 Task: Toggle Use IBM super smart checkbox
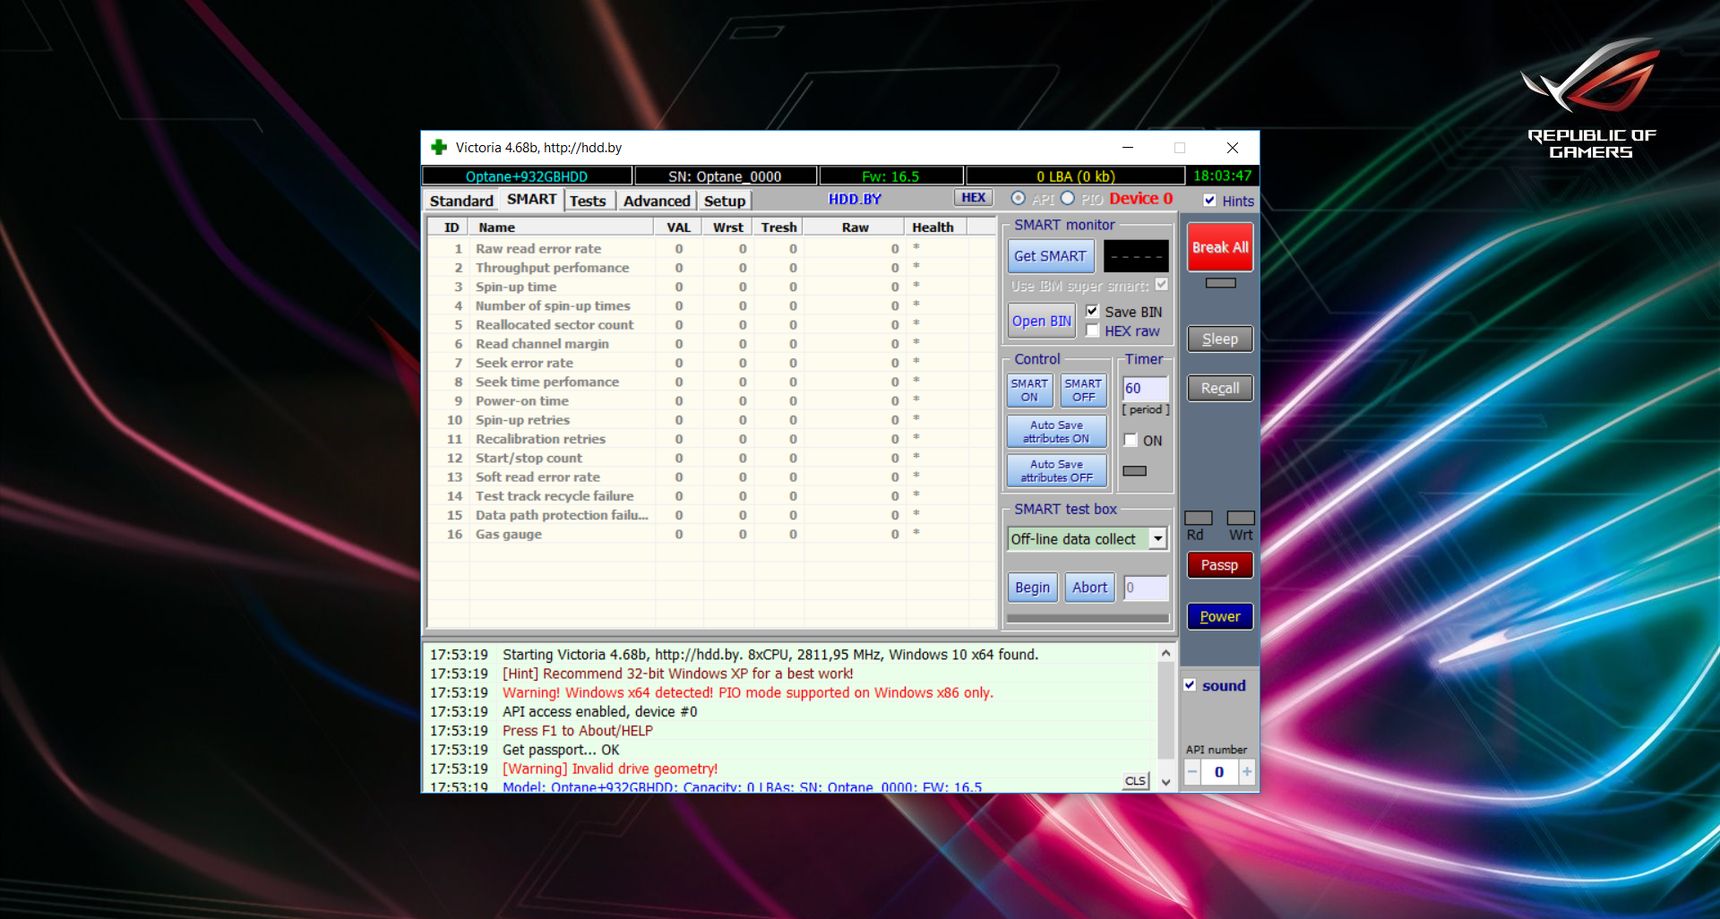(1161, 285)
